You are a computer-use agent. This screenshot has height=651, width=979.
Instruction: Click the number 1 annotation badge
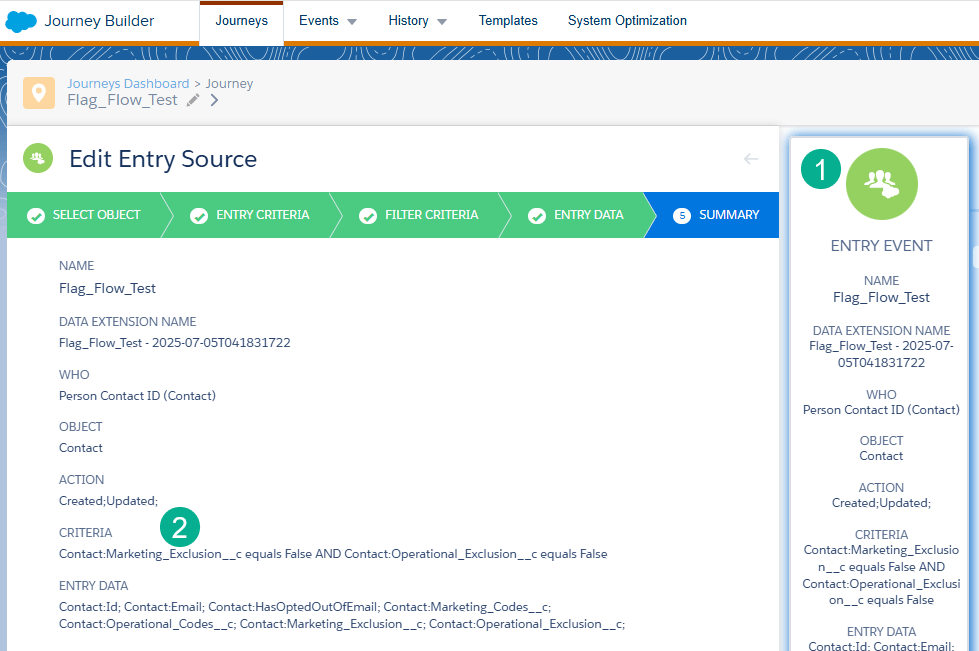click(822, 169)
